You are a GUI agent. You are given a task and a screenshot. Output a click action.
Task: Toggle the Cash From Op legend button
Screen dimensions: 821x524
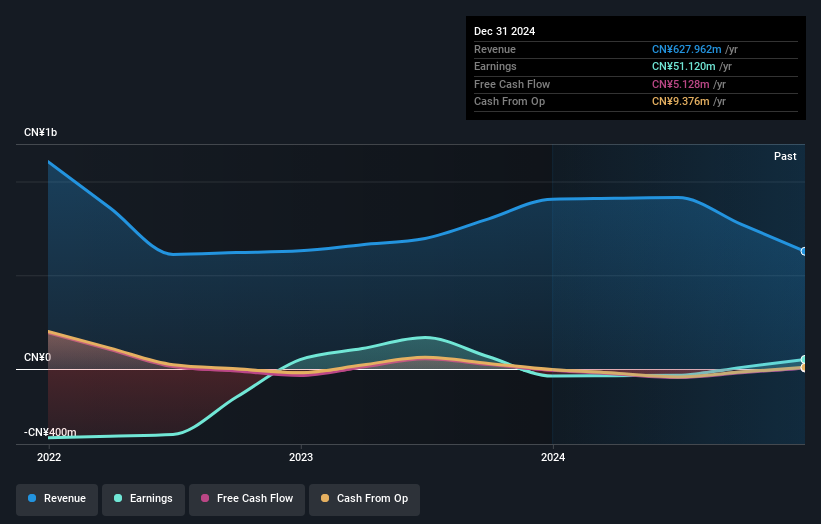(364, 499)
